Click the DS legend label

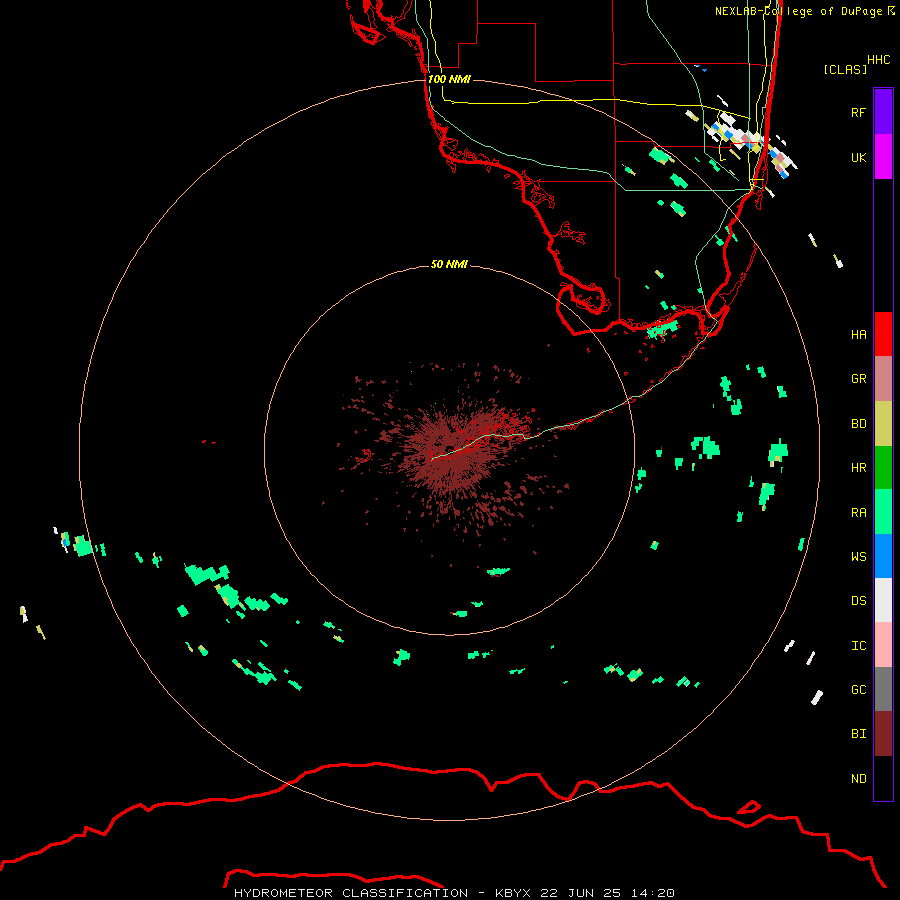pos(858,601)
